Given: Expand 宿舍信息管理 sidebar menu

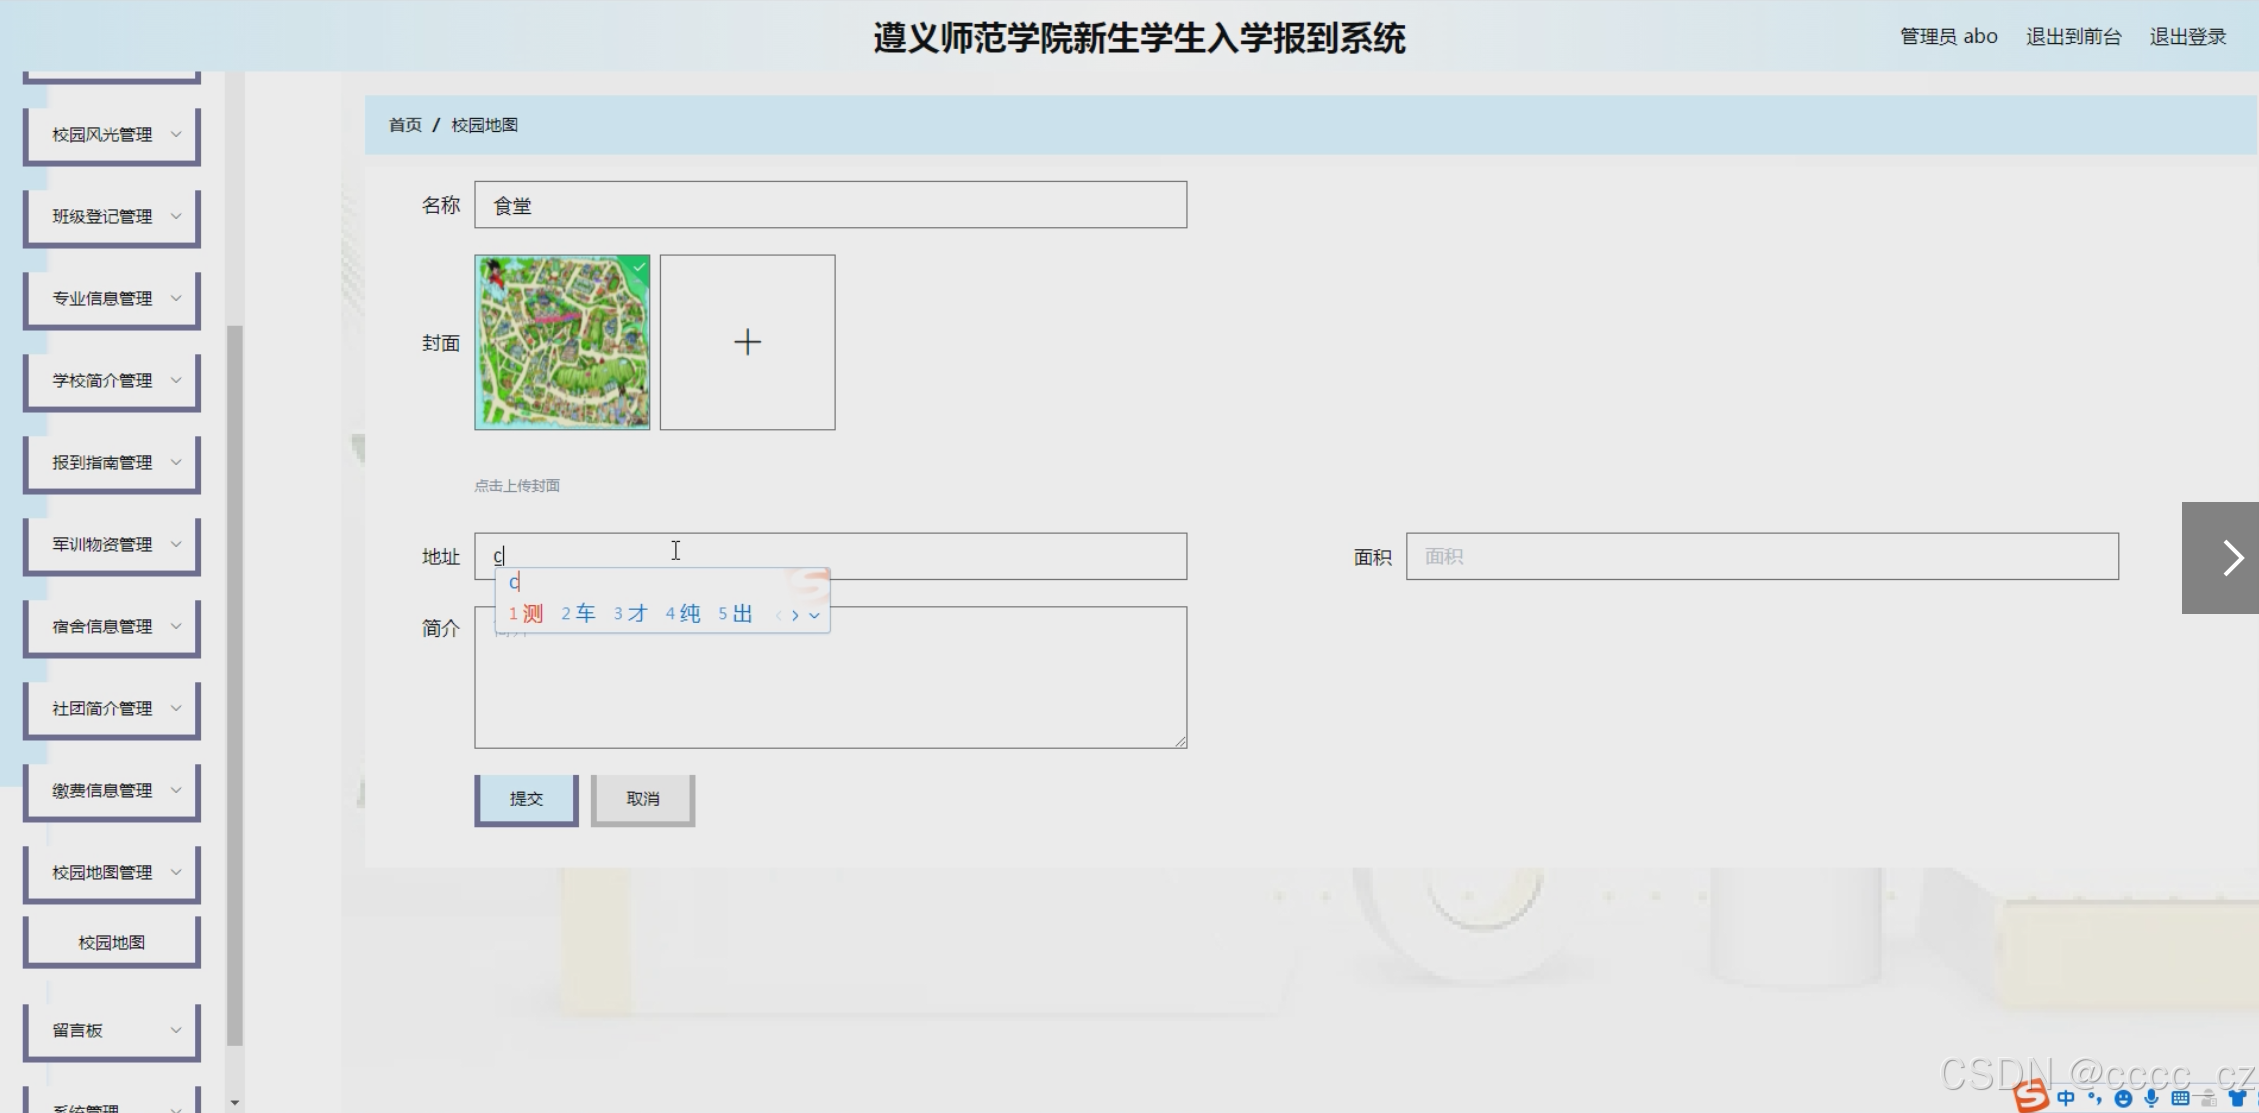Looking at the screenshot, I should tap(112, 626).
